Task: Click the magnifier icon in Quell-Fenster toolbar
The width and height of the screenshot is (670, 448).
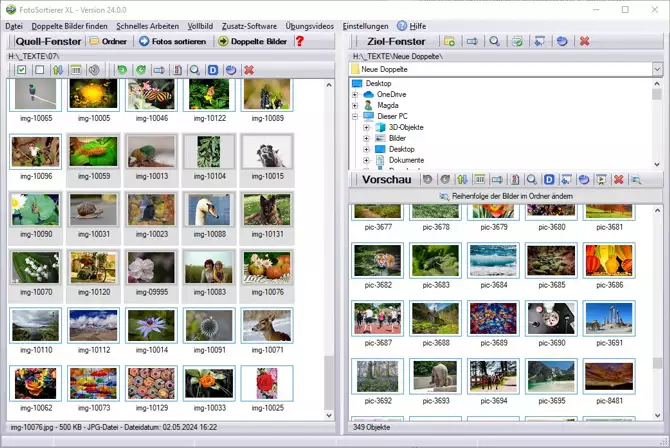Action: (194, 70)
